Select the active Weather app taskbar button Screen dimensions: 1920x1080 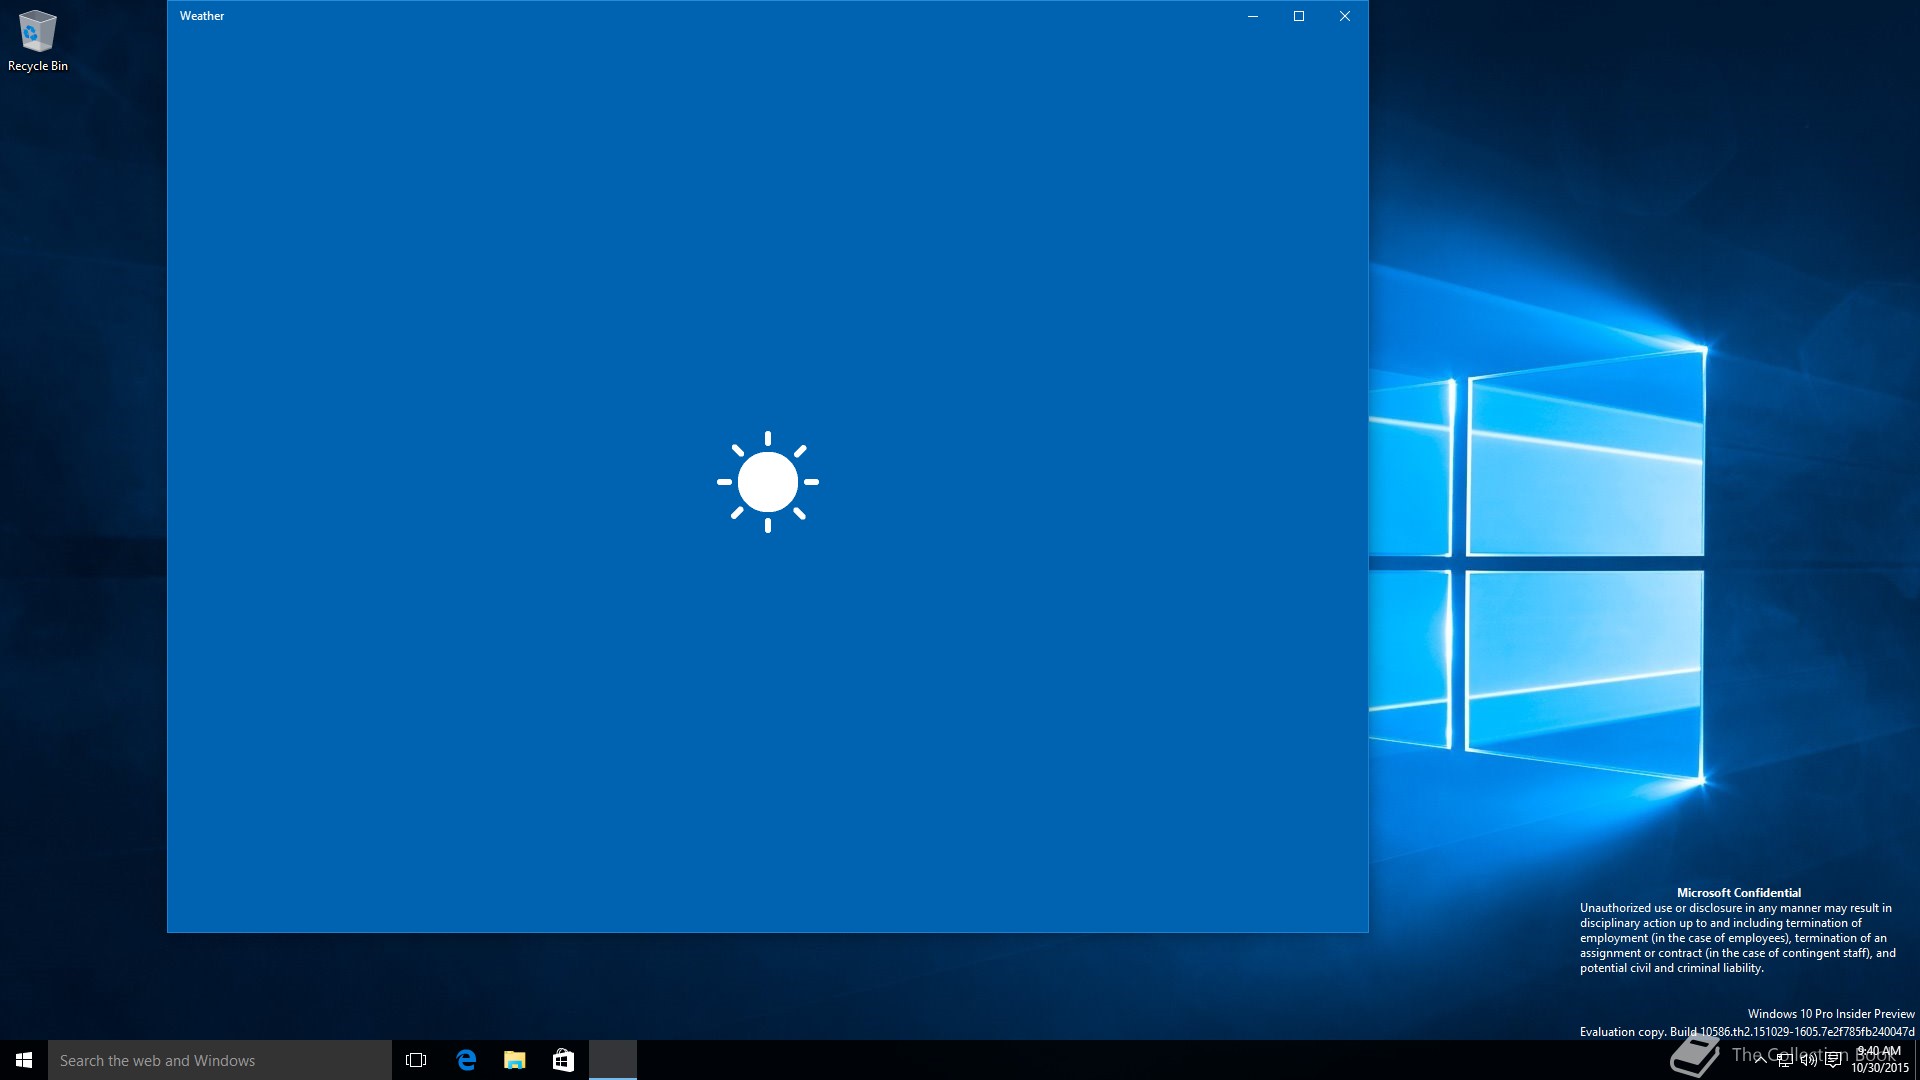[613, 1060]
